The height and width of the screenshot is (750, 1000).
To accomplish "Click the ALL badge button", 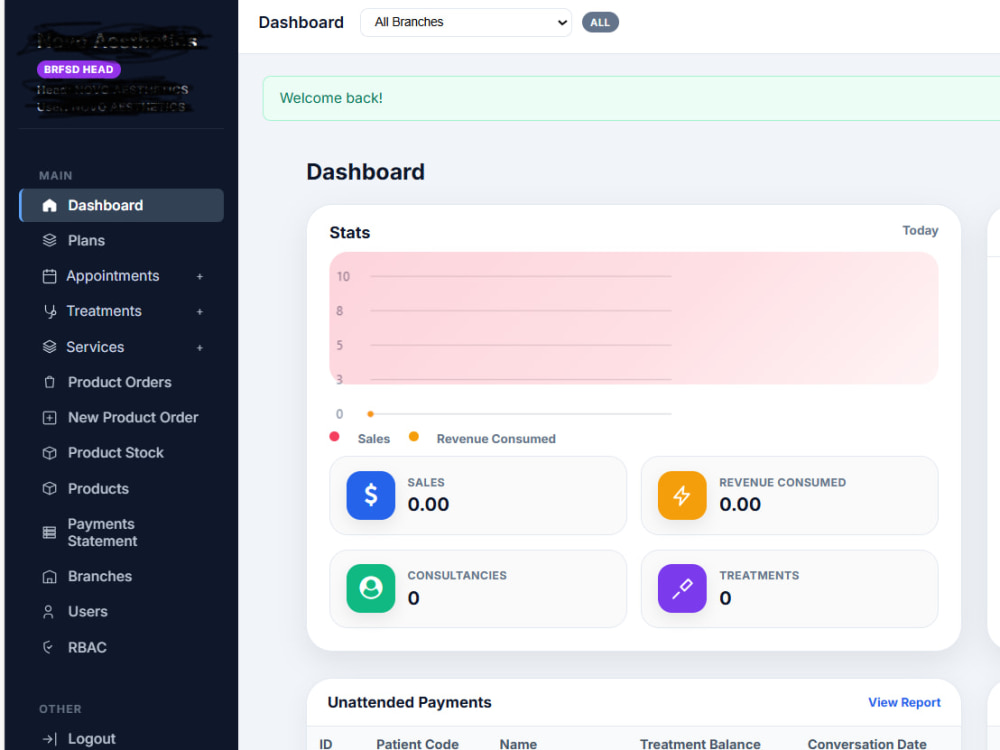I will pos(599,22).
